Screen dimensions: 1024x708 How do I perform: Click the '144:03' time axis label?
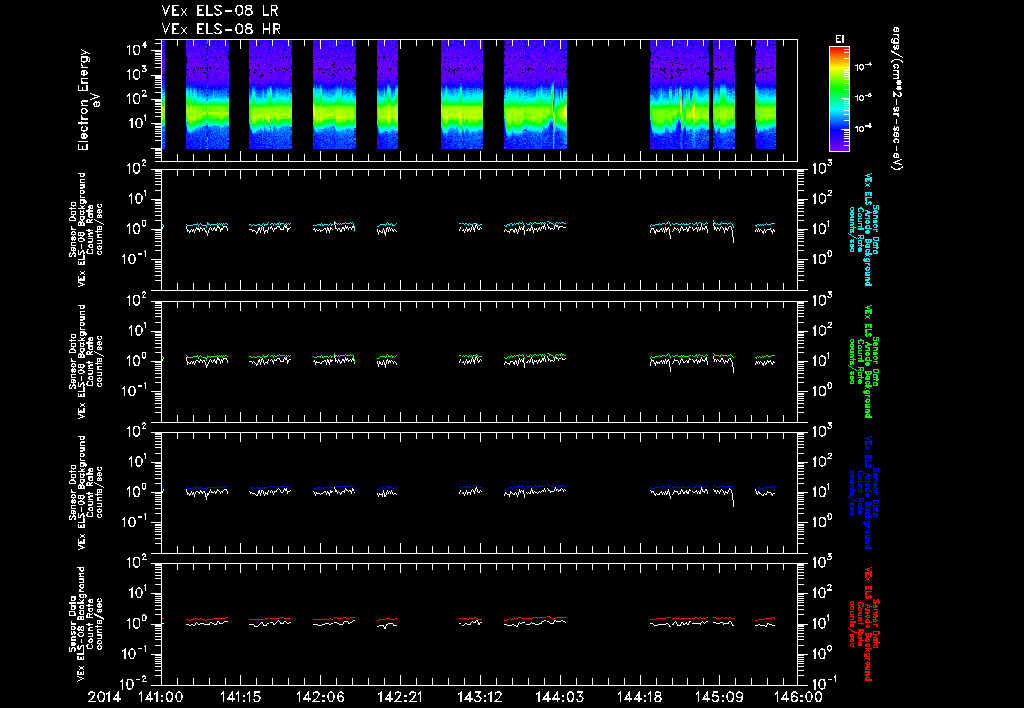click(x=560, y=697)
